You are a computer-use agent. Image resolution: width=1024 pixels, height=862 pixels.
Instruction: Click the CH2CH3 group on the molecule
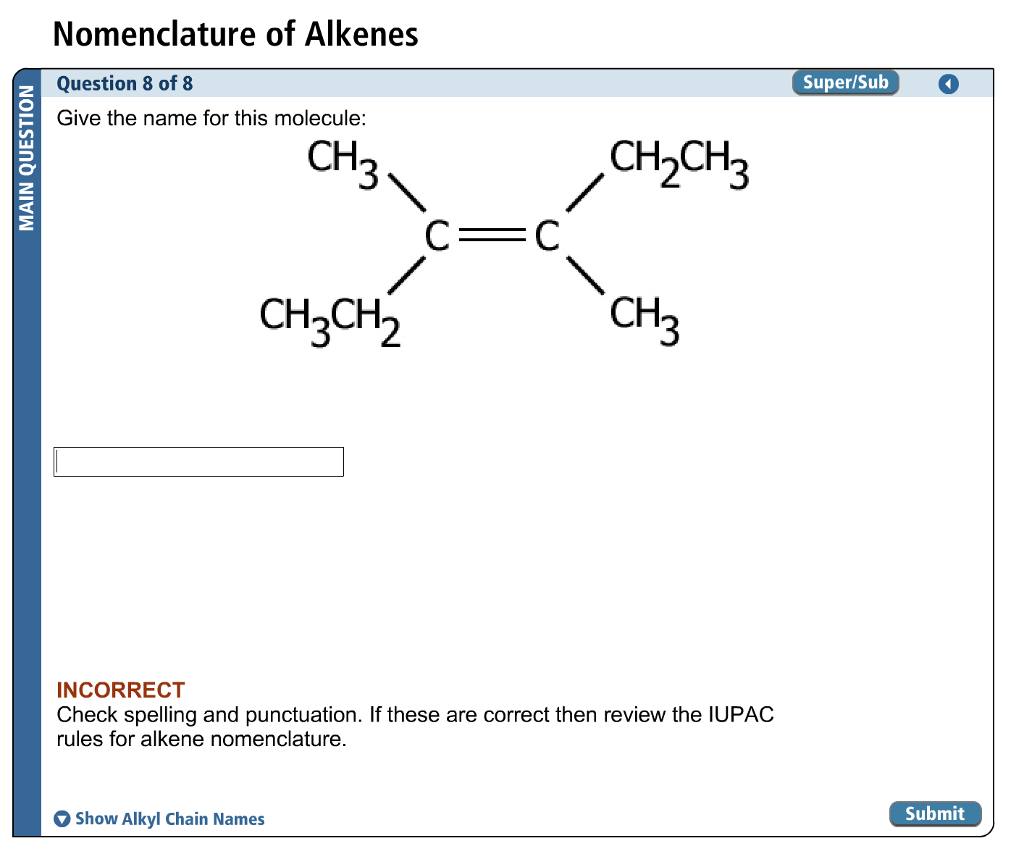click(x=680, y=162)
